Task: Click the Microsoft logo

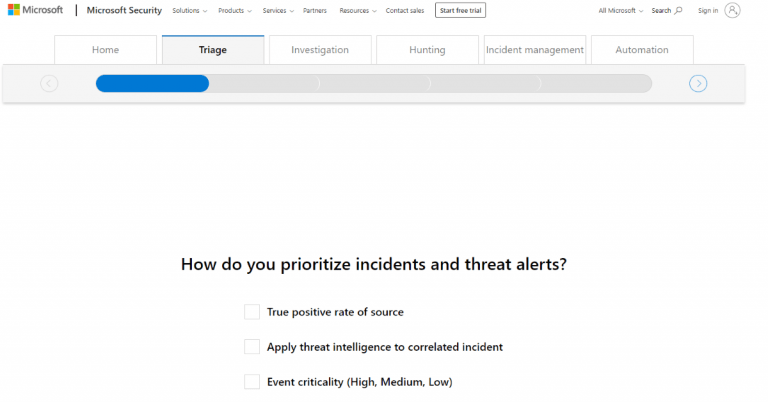Action: [33, 10]
